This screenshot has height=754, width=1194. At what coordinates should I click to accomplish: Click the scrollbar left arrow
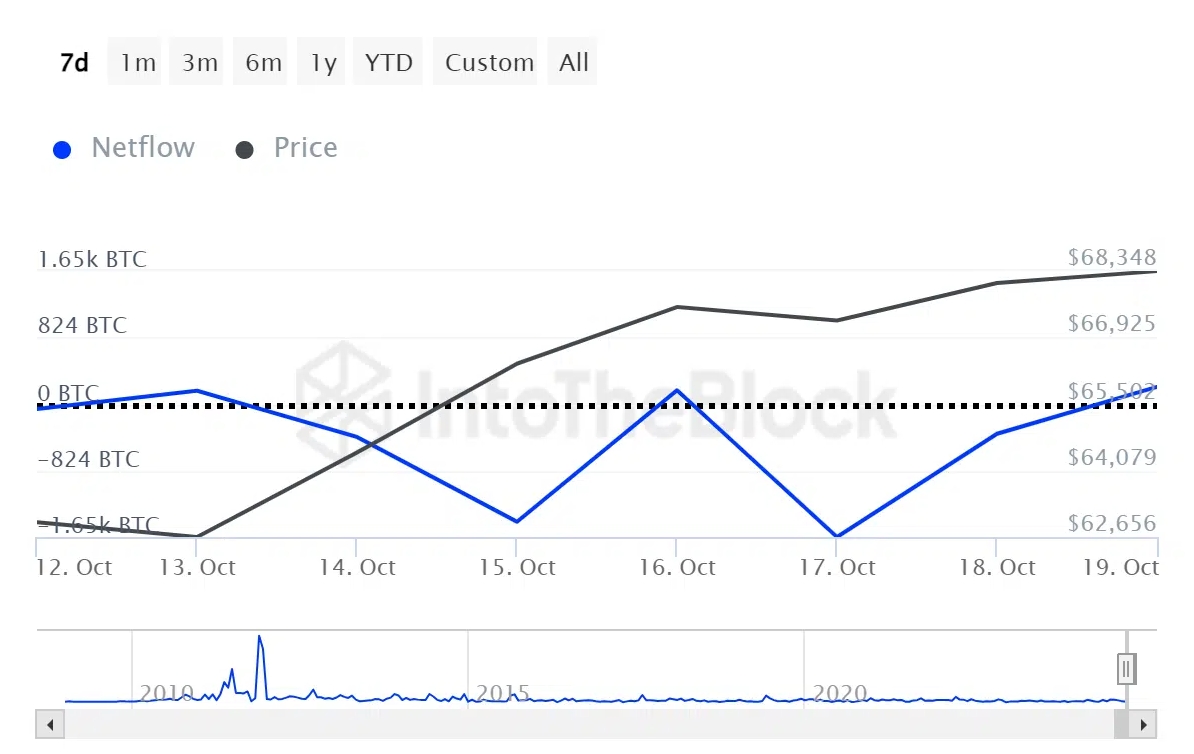[46, 724]
